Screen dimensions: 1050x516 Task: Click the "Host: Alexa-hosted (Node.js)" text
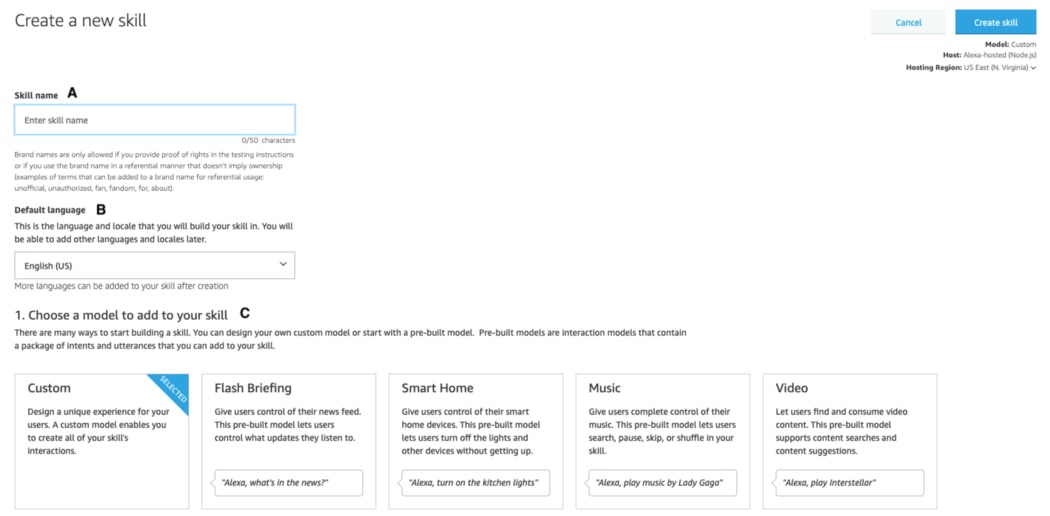coord(990,56)
